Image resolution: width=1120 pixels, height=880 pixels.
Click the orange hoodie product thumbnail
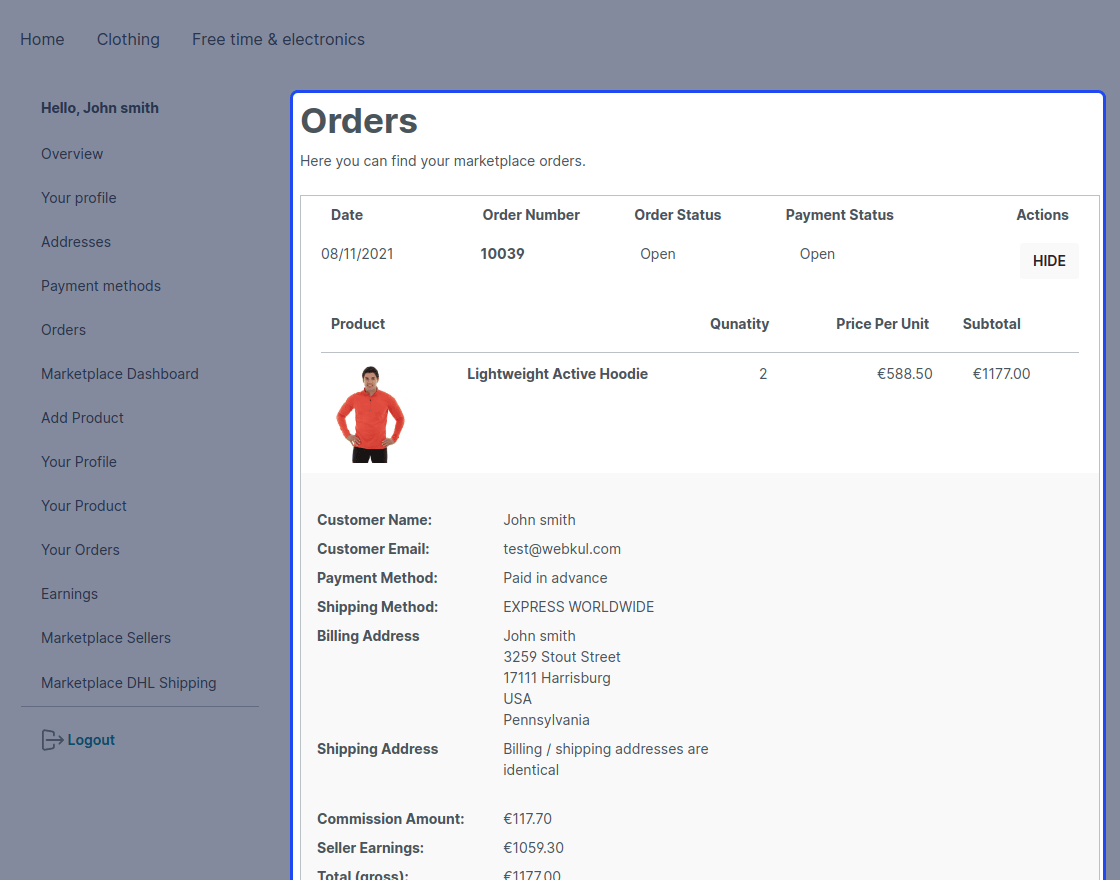pos(370,414)
